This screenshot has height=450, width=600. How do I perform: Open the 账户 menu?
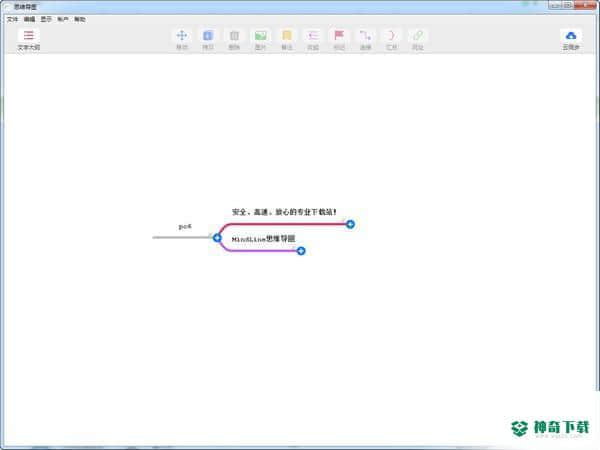[63, 19]
